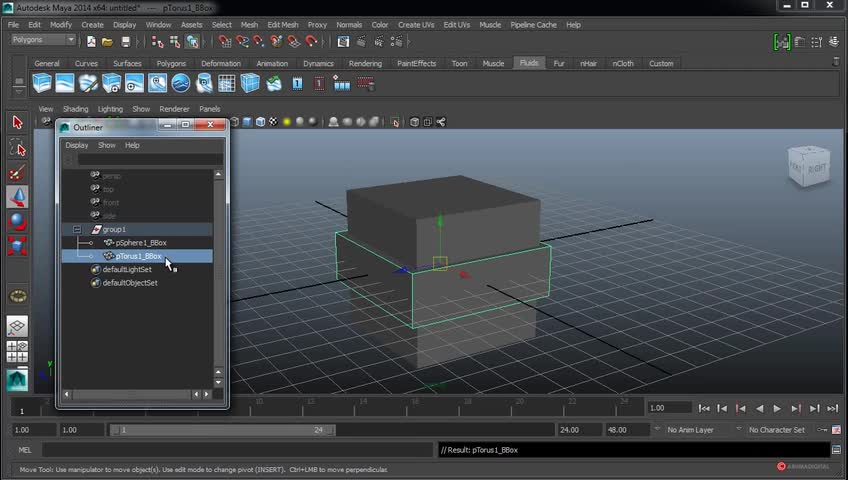Toggle snap to grids magnet icon
This screenshot has width=848, height=480.
point(227,41)
